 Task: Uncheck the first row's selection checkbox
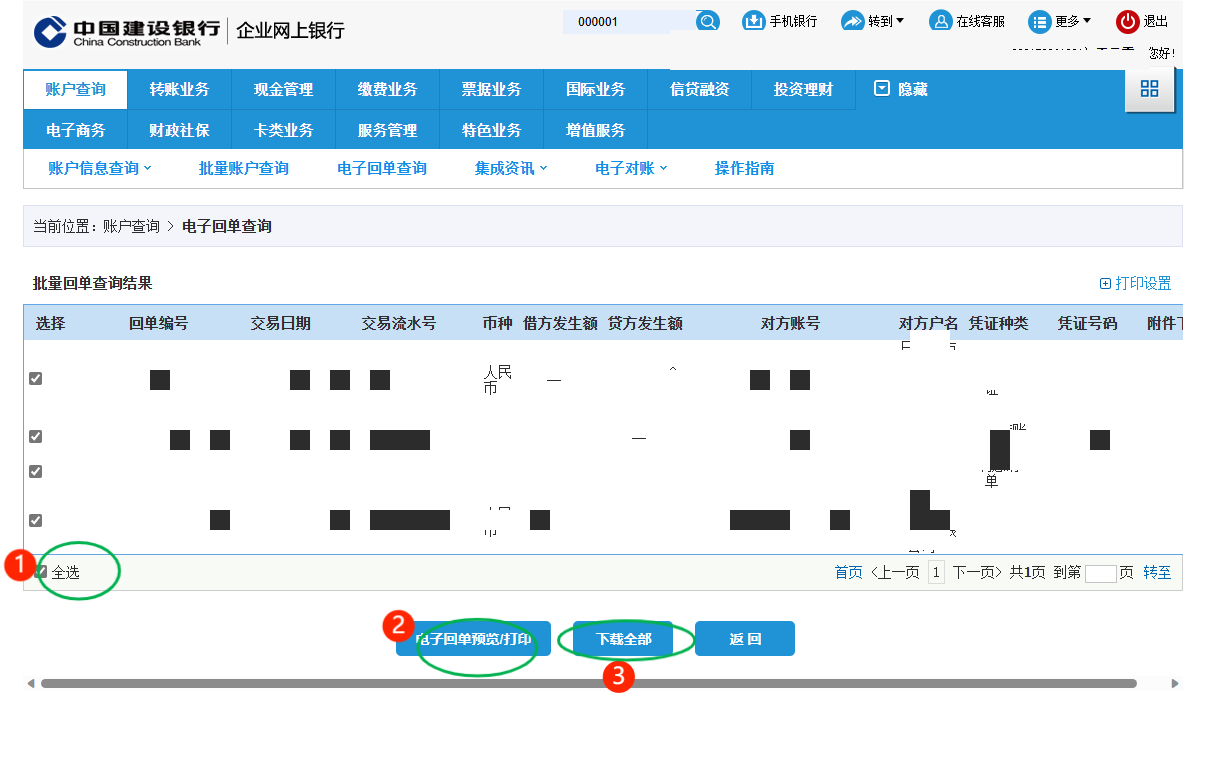point(36,379)
